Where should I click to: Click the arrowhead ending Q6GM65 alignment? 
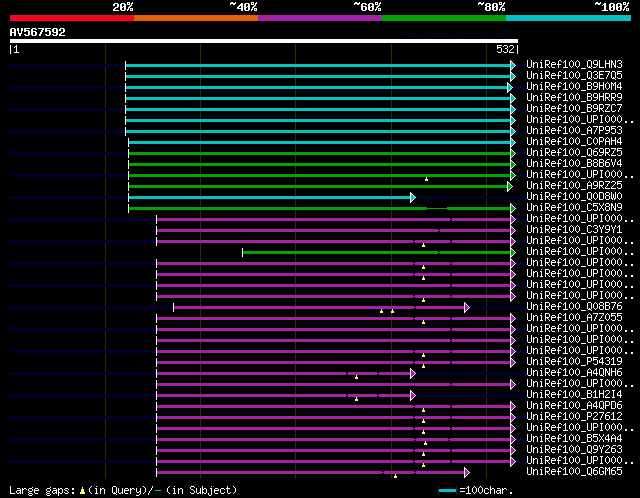point(467,473)
